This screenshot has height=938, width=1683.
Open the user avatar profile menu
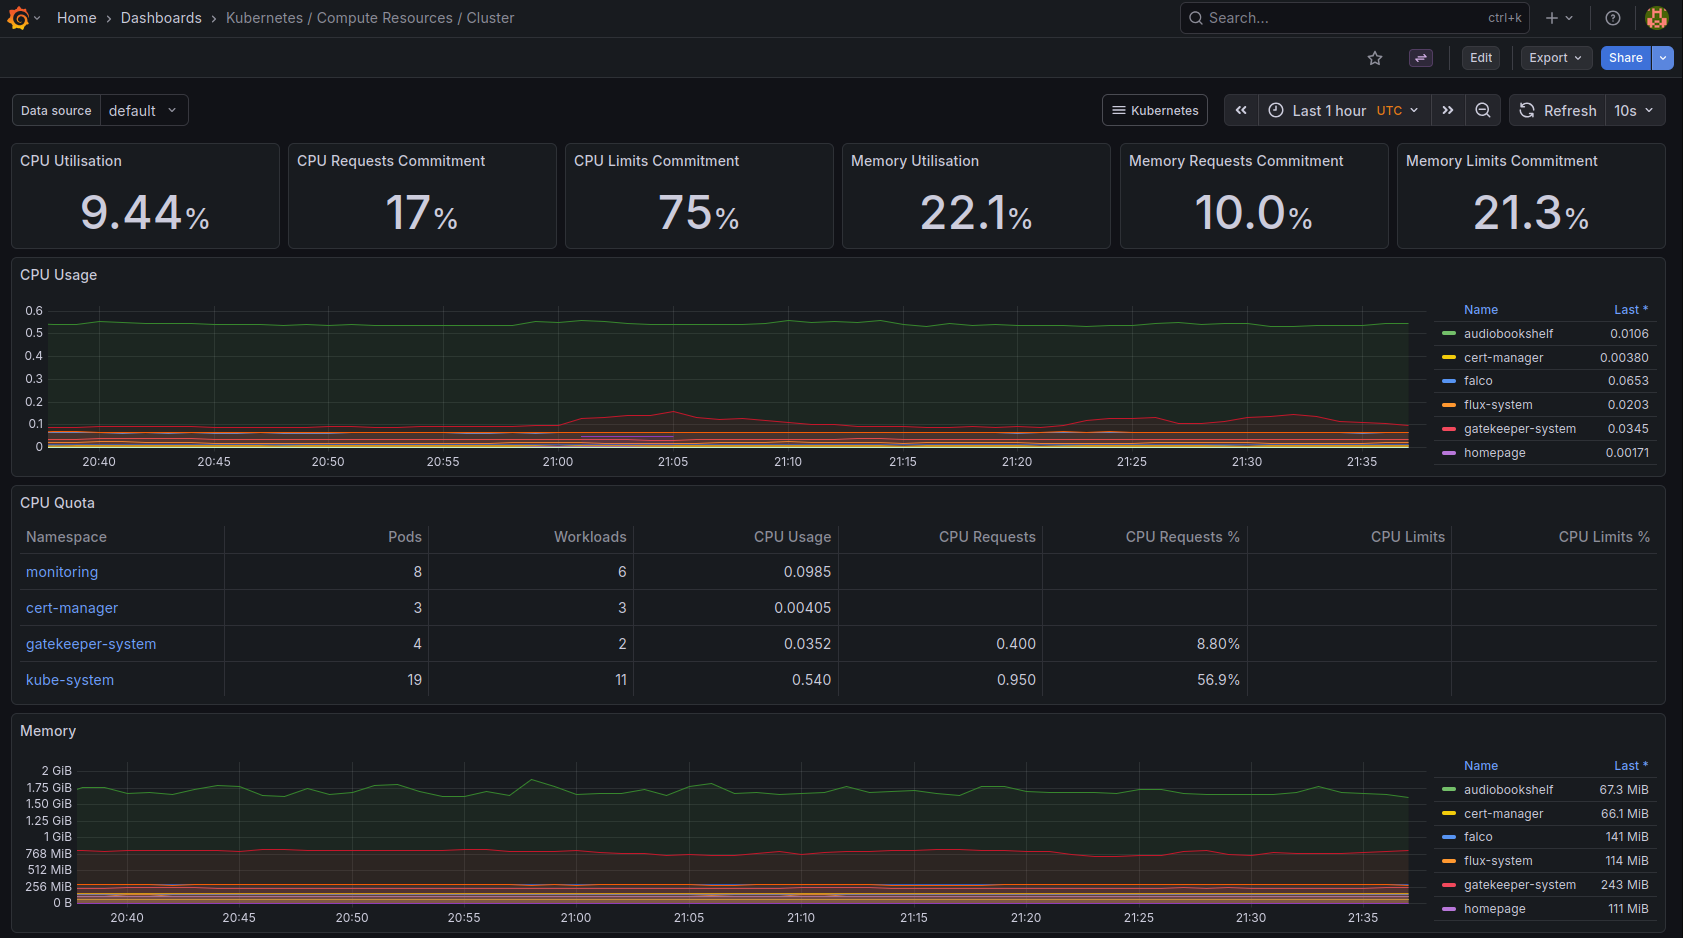pyautogui.click(x=1657, y=18)
